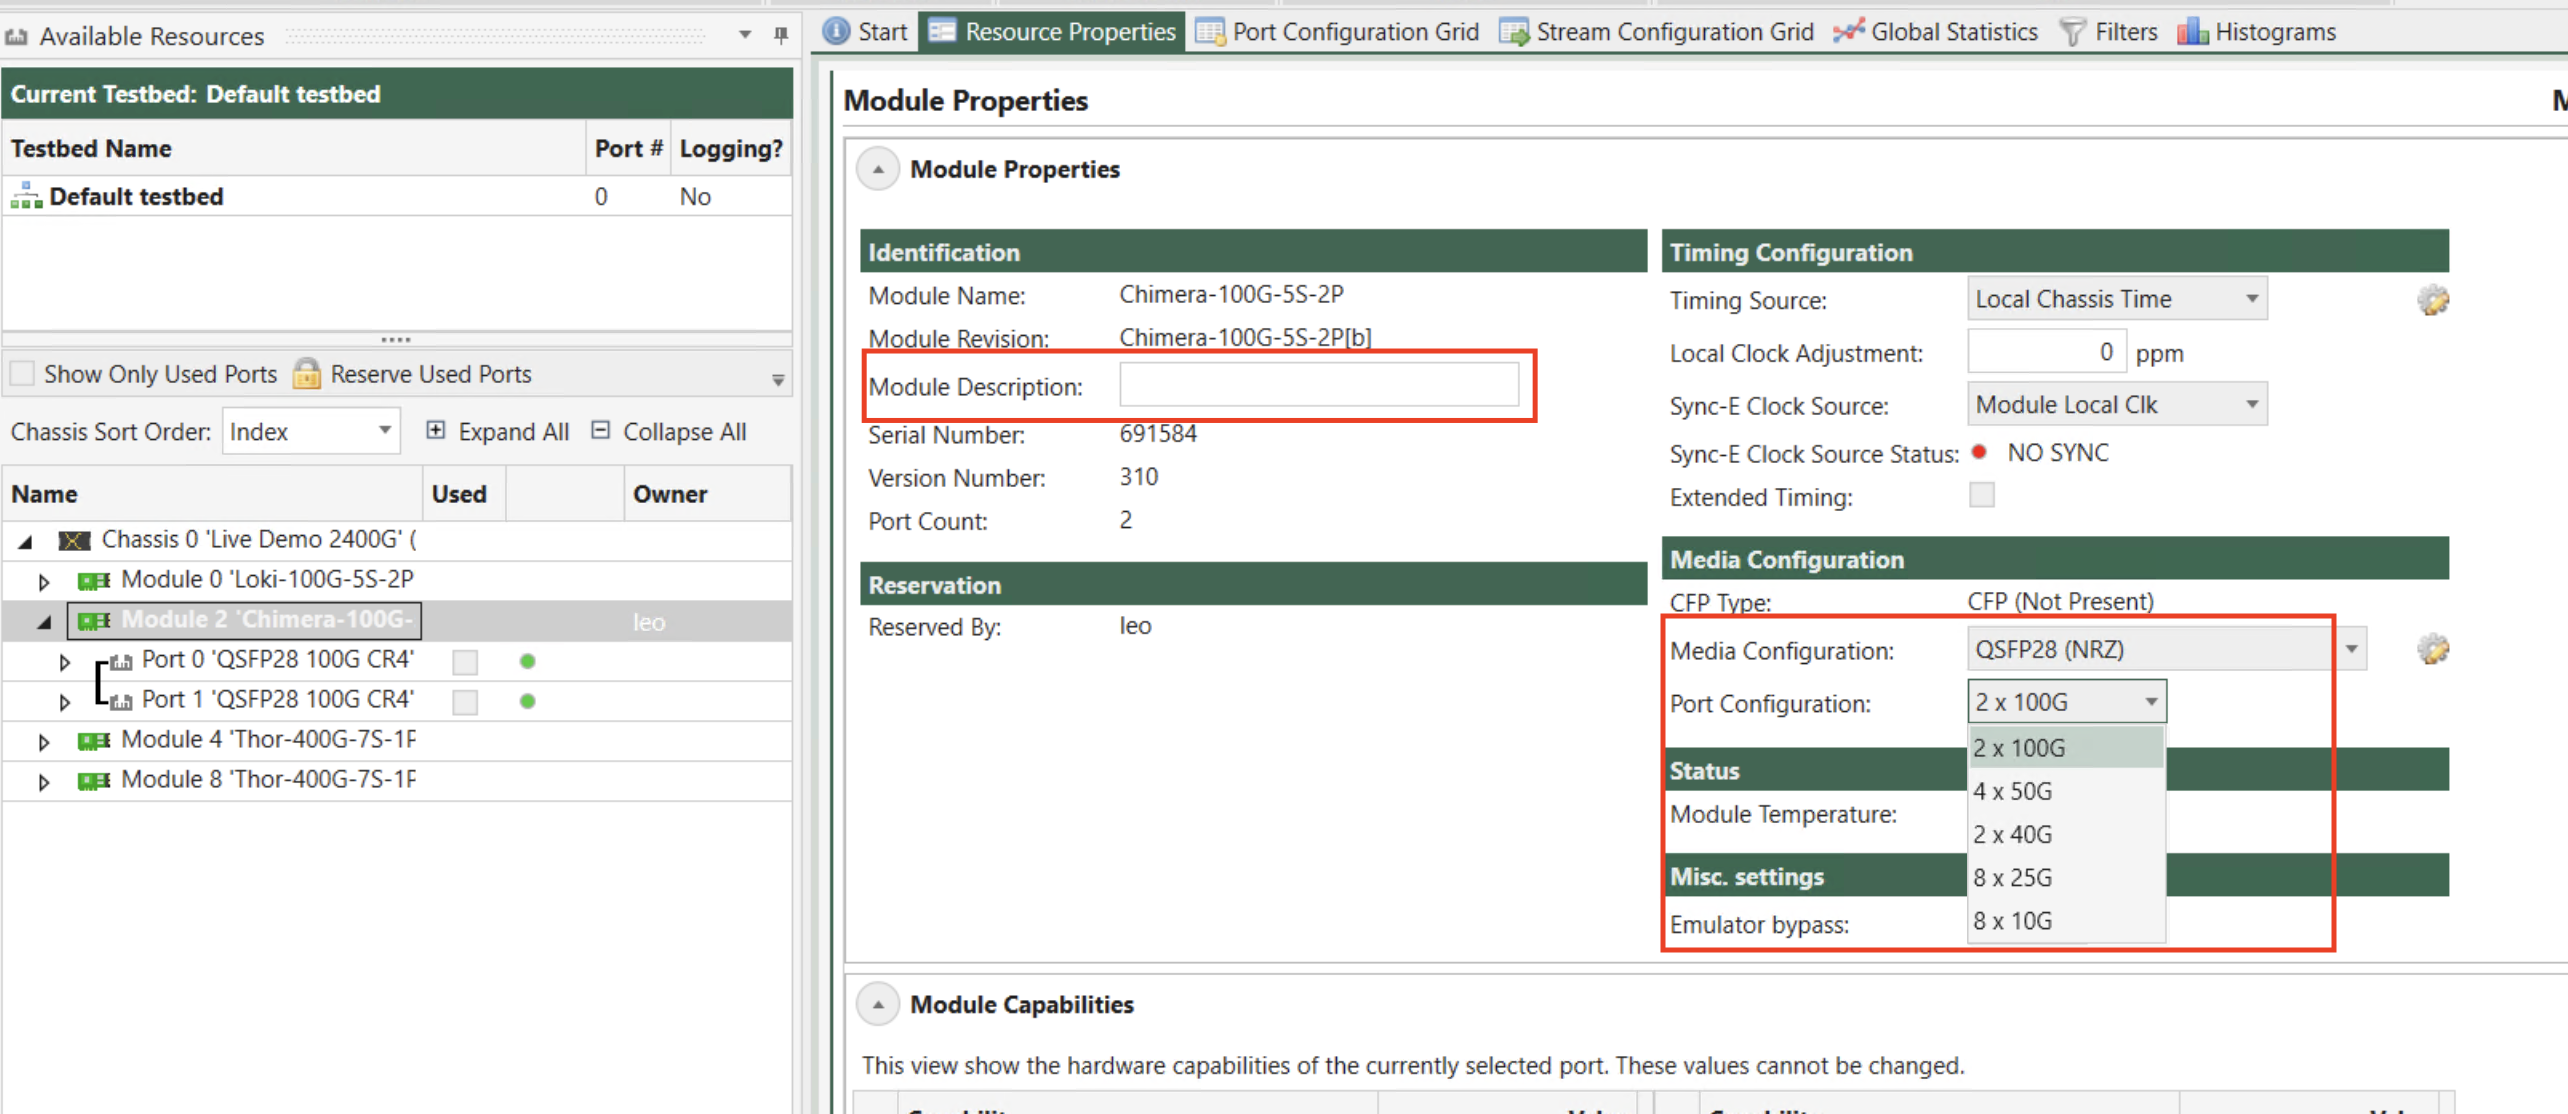The height and width of the screenshot is (1114, 2568).
Task: Click the Default testbed network icon
Action: (26, 196)
